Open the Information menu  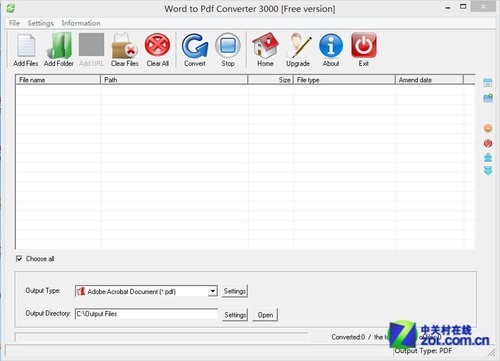click(x=81, y=23)
